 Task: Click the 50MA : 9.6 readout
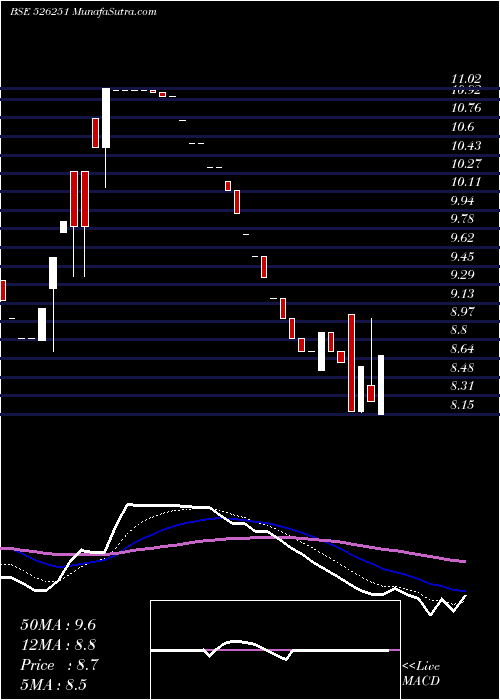click(x=58, y=625)
